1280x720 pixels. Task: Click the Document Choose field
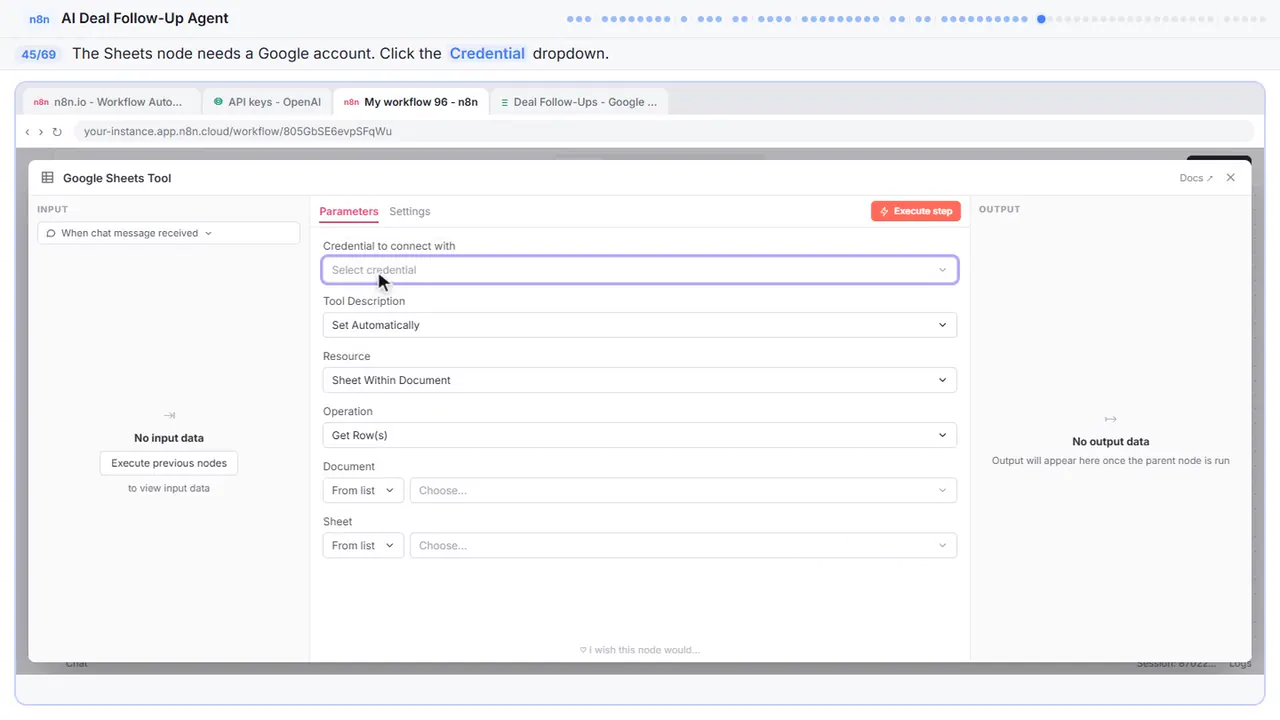[683, 490]
